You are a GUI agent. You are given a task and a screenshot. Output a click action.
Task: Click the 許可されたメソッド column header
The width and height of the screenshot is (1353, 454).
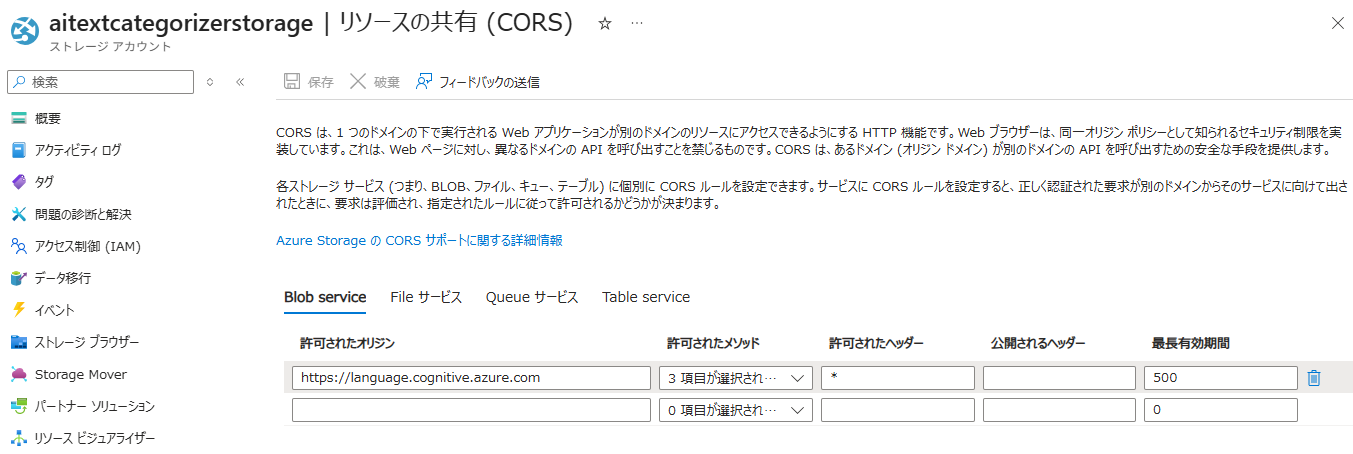click(x=714, y=343)
